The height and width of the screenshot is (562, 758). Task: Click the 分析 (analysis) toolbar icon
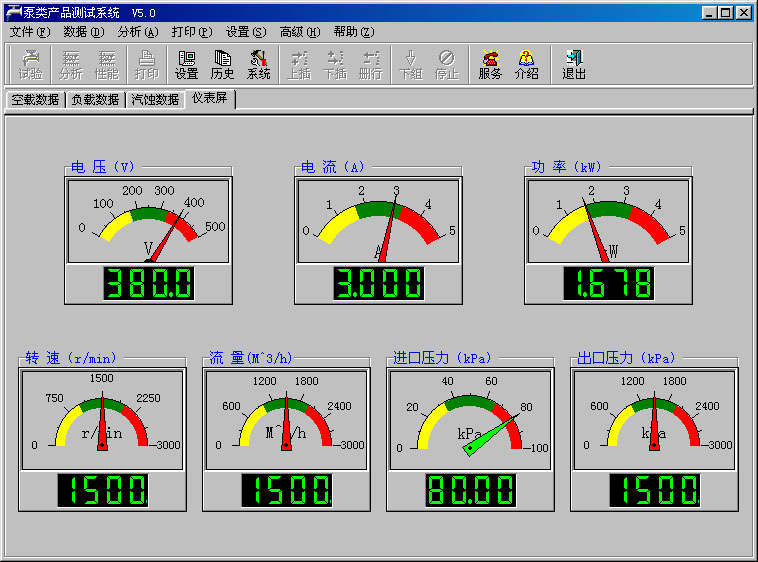point(71,65)
